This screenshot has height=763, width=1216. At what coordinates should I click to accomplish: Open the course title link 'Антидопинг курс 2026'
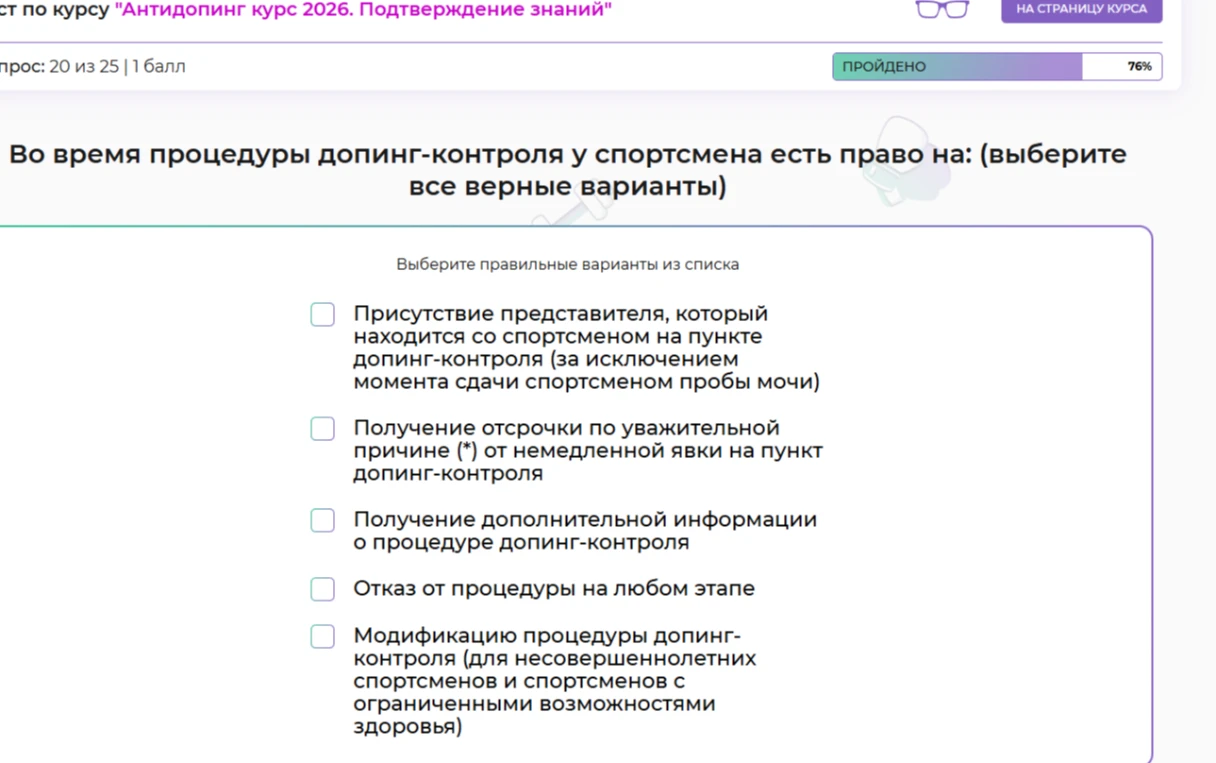click(363, 11)
